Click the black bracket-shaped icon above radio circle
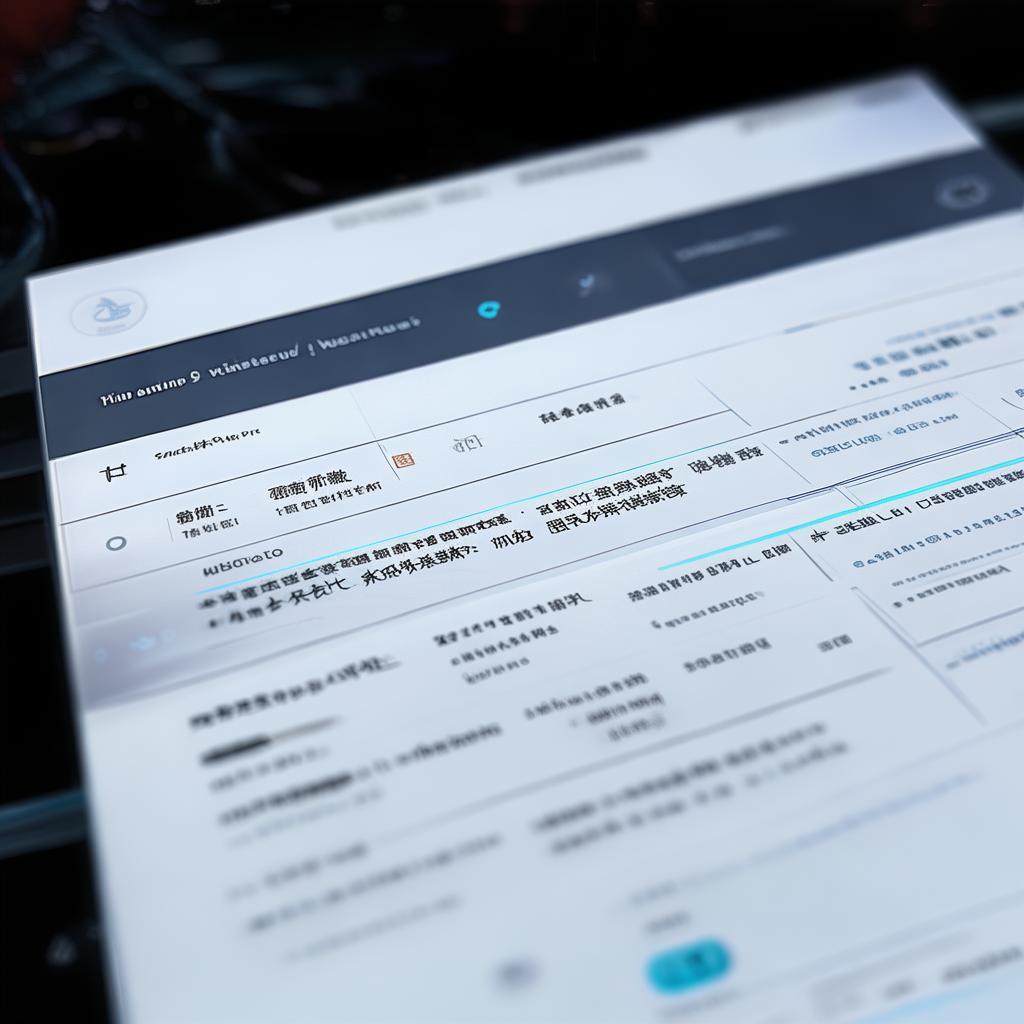The image size is (1024, 1024). (113, 471)
